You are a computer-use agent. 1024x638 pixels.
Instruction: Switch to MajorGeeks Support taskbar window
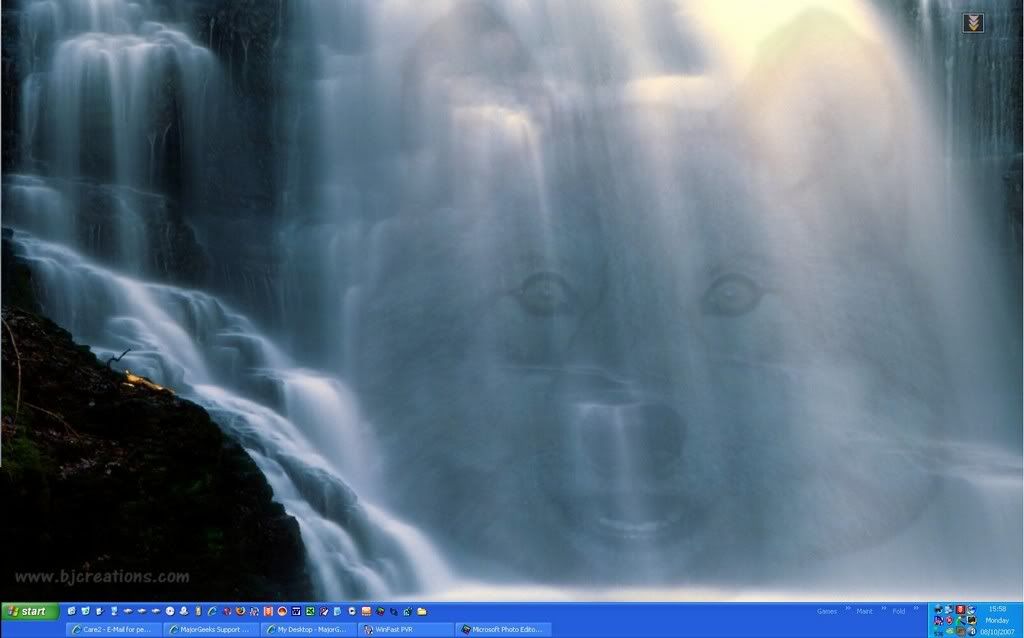pyautogui.click(x=210, y=630)
